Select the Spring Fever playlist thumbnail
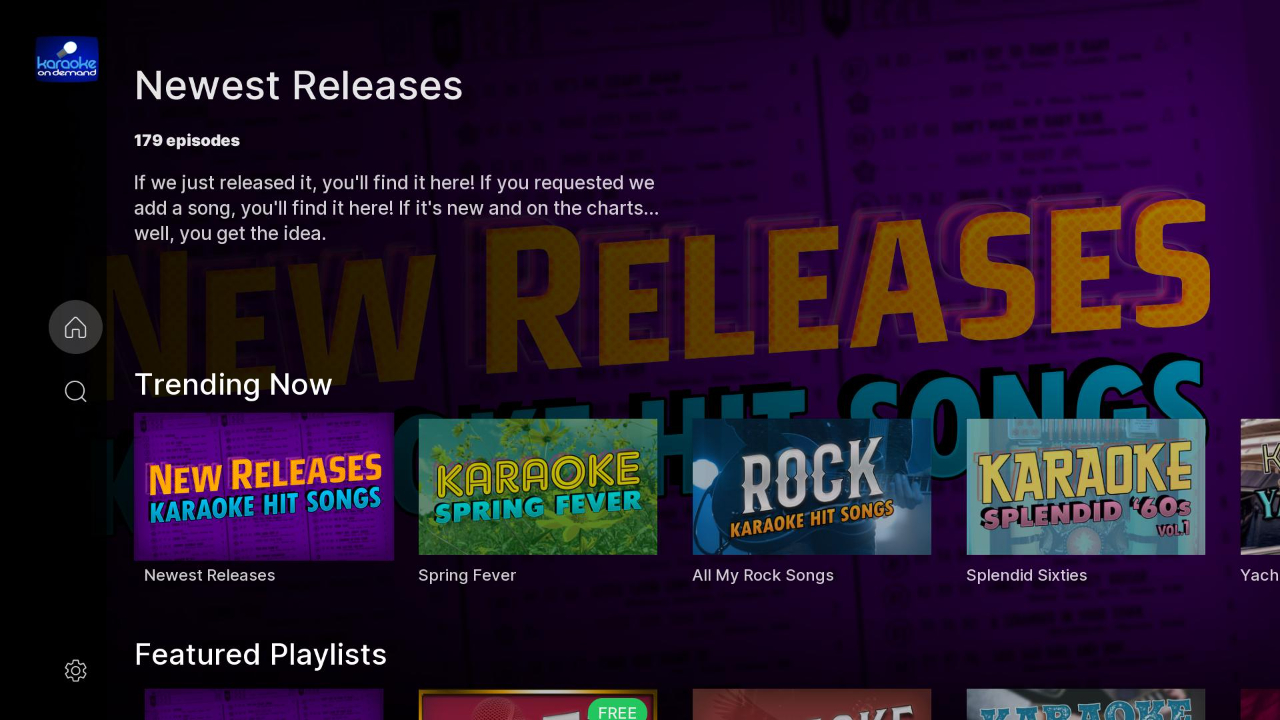 pyautogui.click(x=537, y=486)
